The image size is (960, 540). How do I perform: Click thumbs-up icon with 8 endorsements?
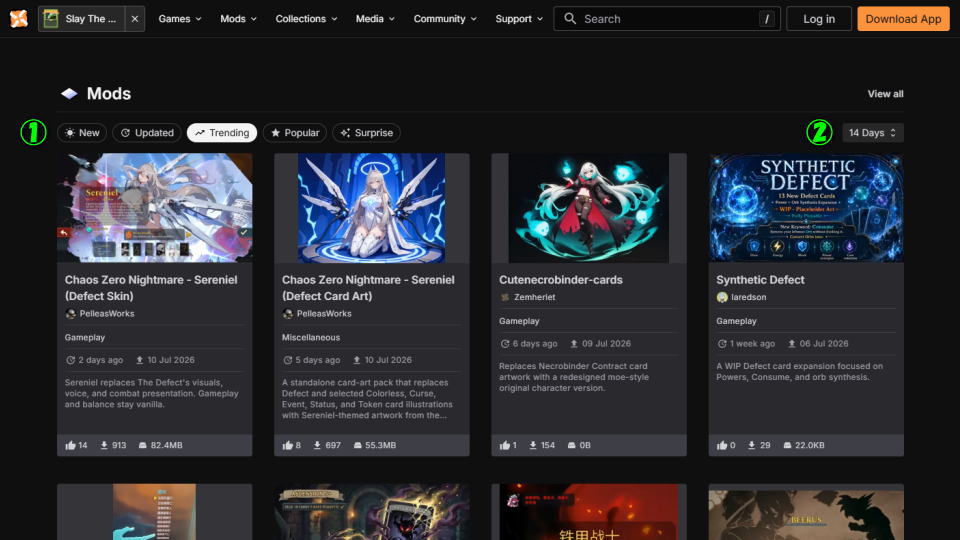[287, 445]
